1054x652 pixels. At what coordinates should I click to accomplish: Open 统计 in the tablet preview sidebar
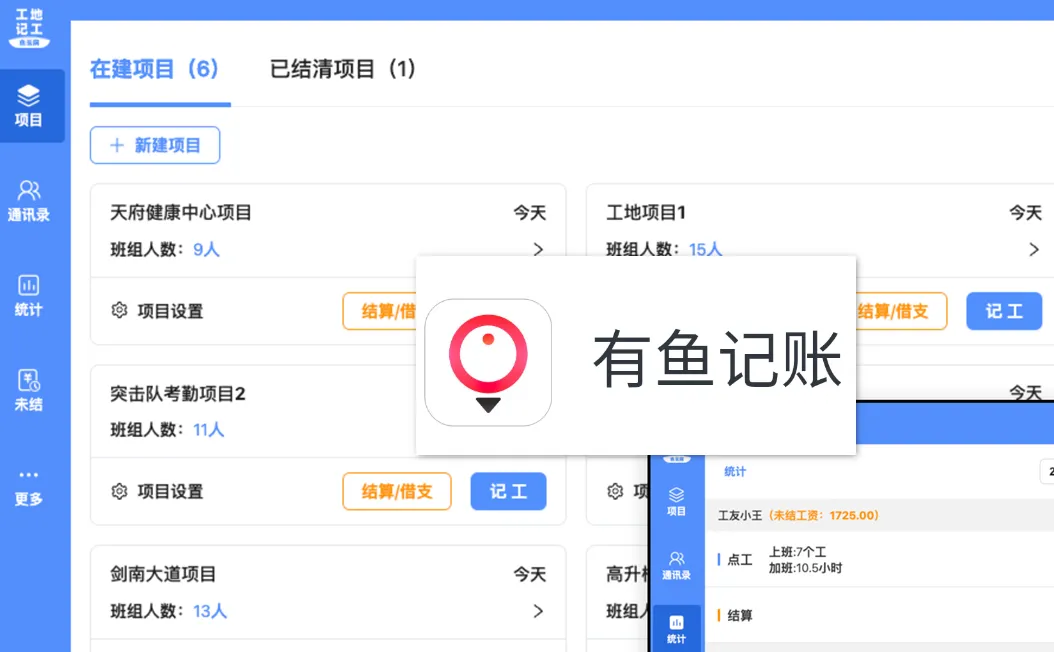[x=676, y=628]
